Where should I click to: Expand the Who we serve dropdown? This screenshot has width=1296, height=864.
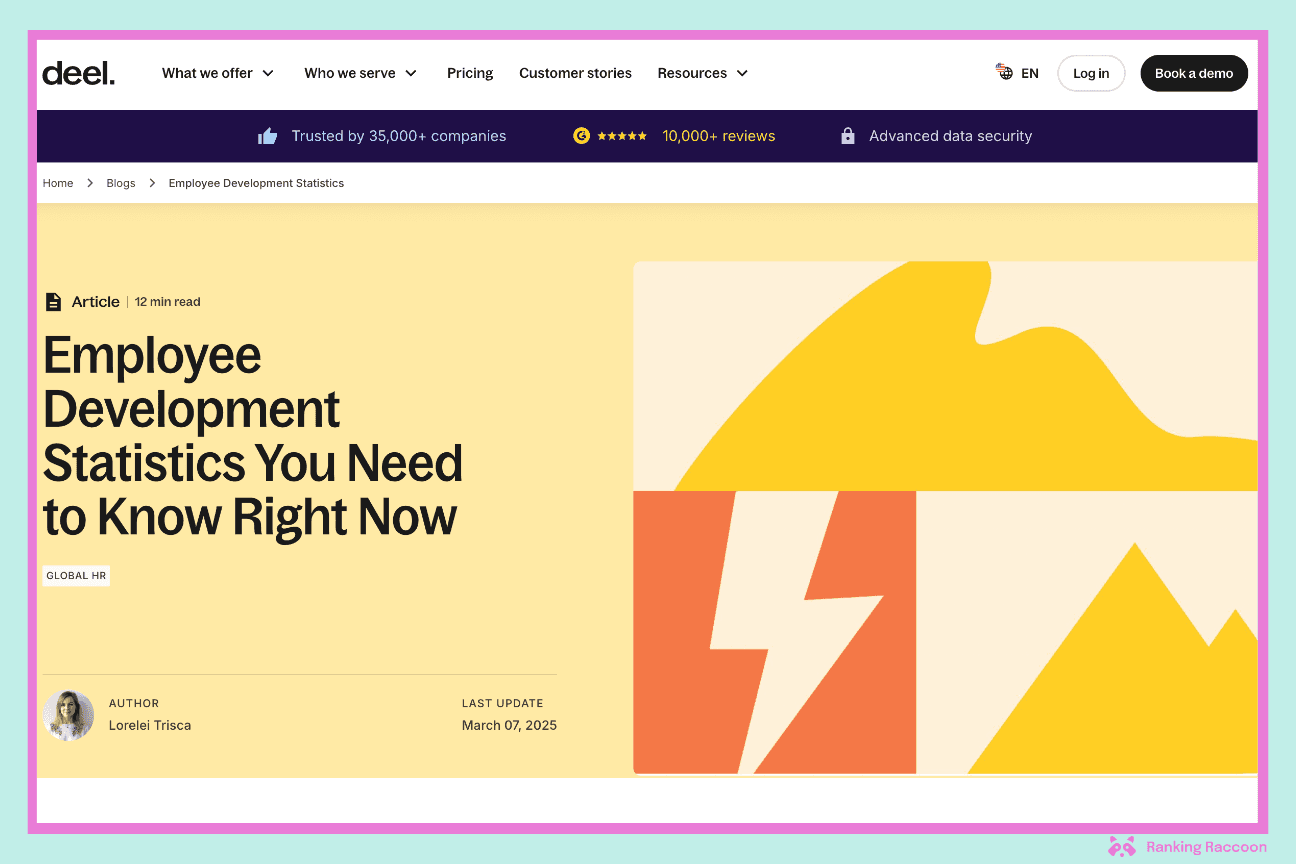pyautogui.click(x=360, y=73)
